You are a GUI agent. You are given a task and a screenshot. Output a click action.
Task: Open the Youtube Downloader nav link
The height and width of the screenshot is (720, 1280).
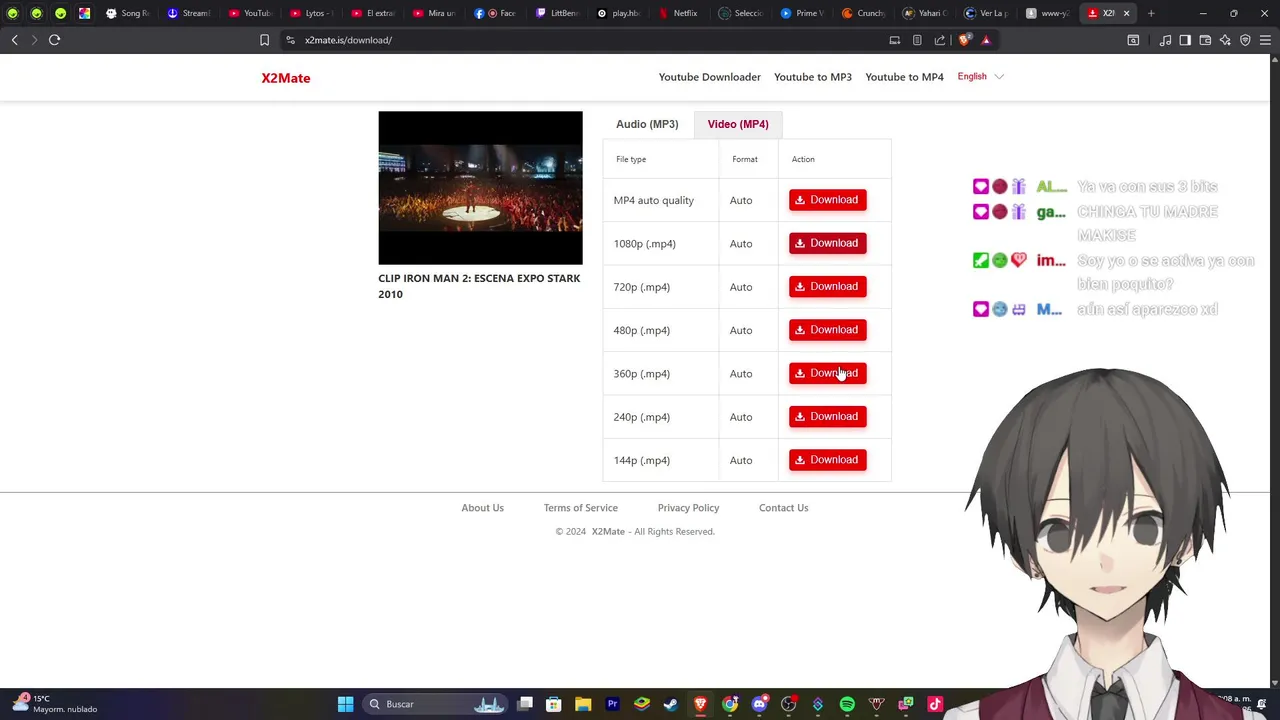[709, 77]
